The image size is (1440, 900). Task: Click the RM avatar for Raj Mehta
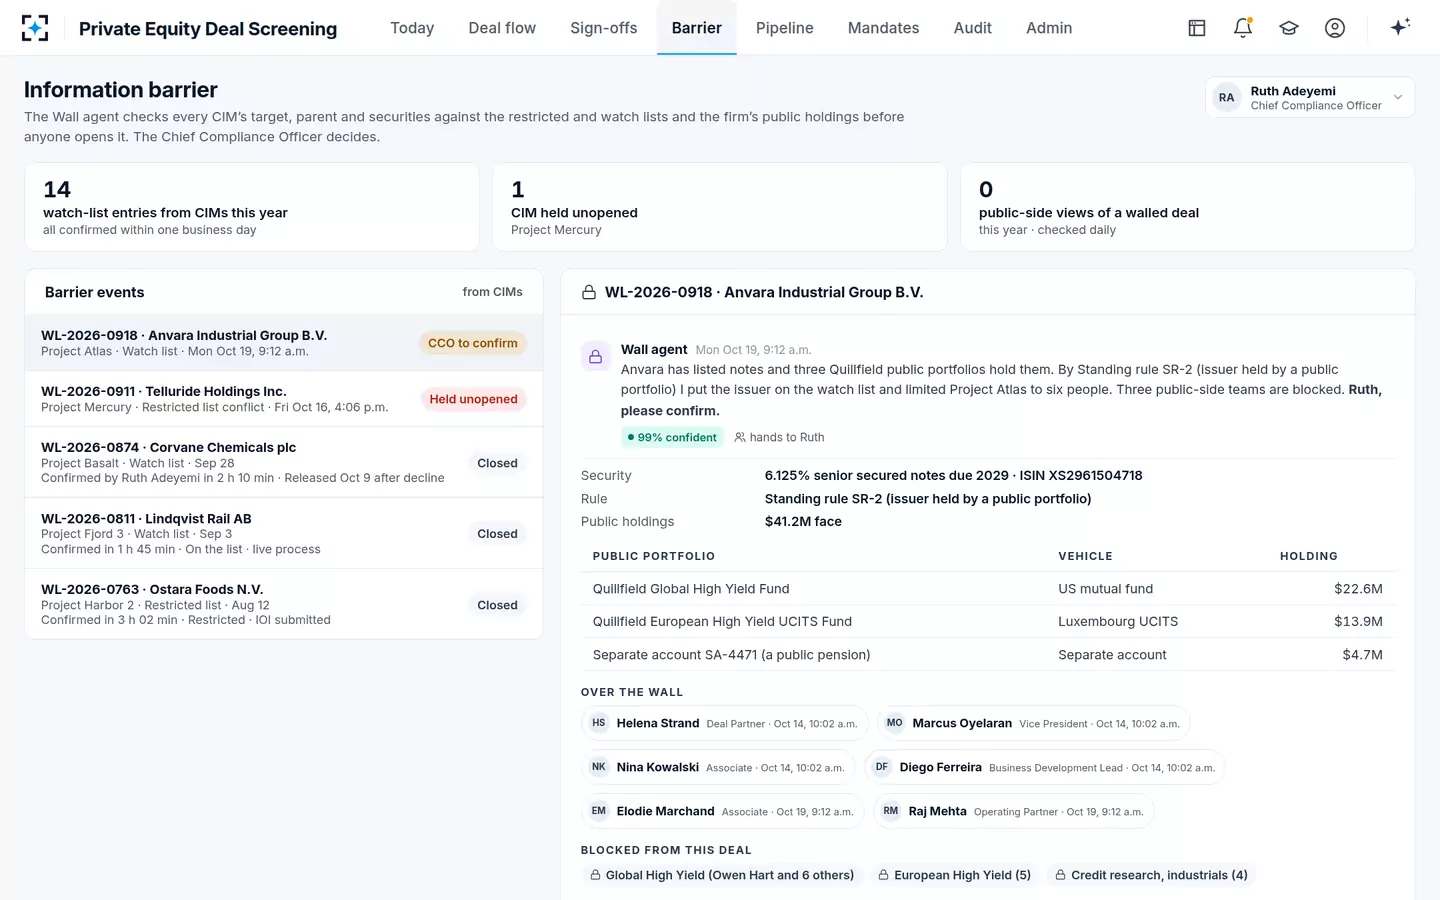[x=891, y=811]
